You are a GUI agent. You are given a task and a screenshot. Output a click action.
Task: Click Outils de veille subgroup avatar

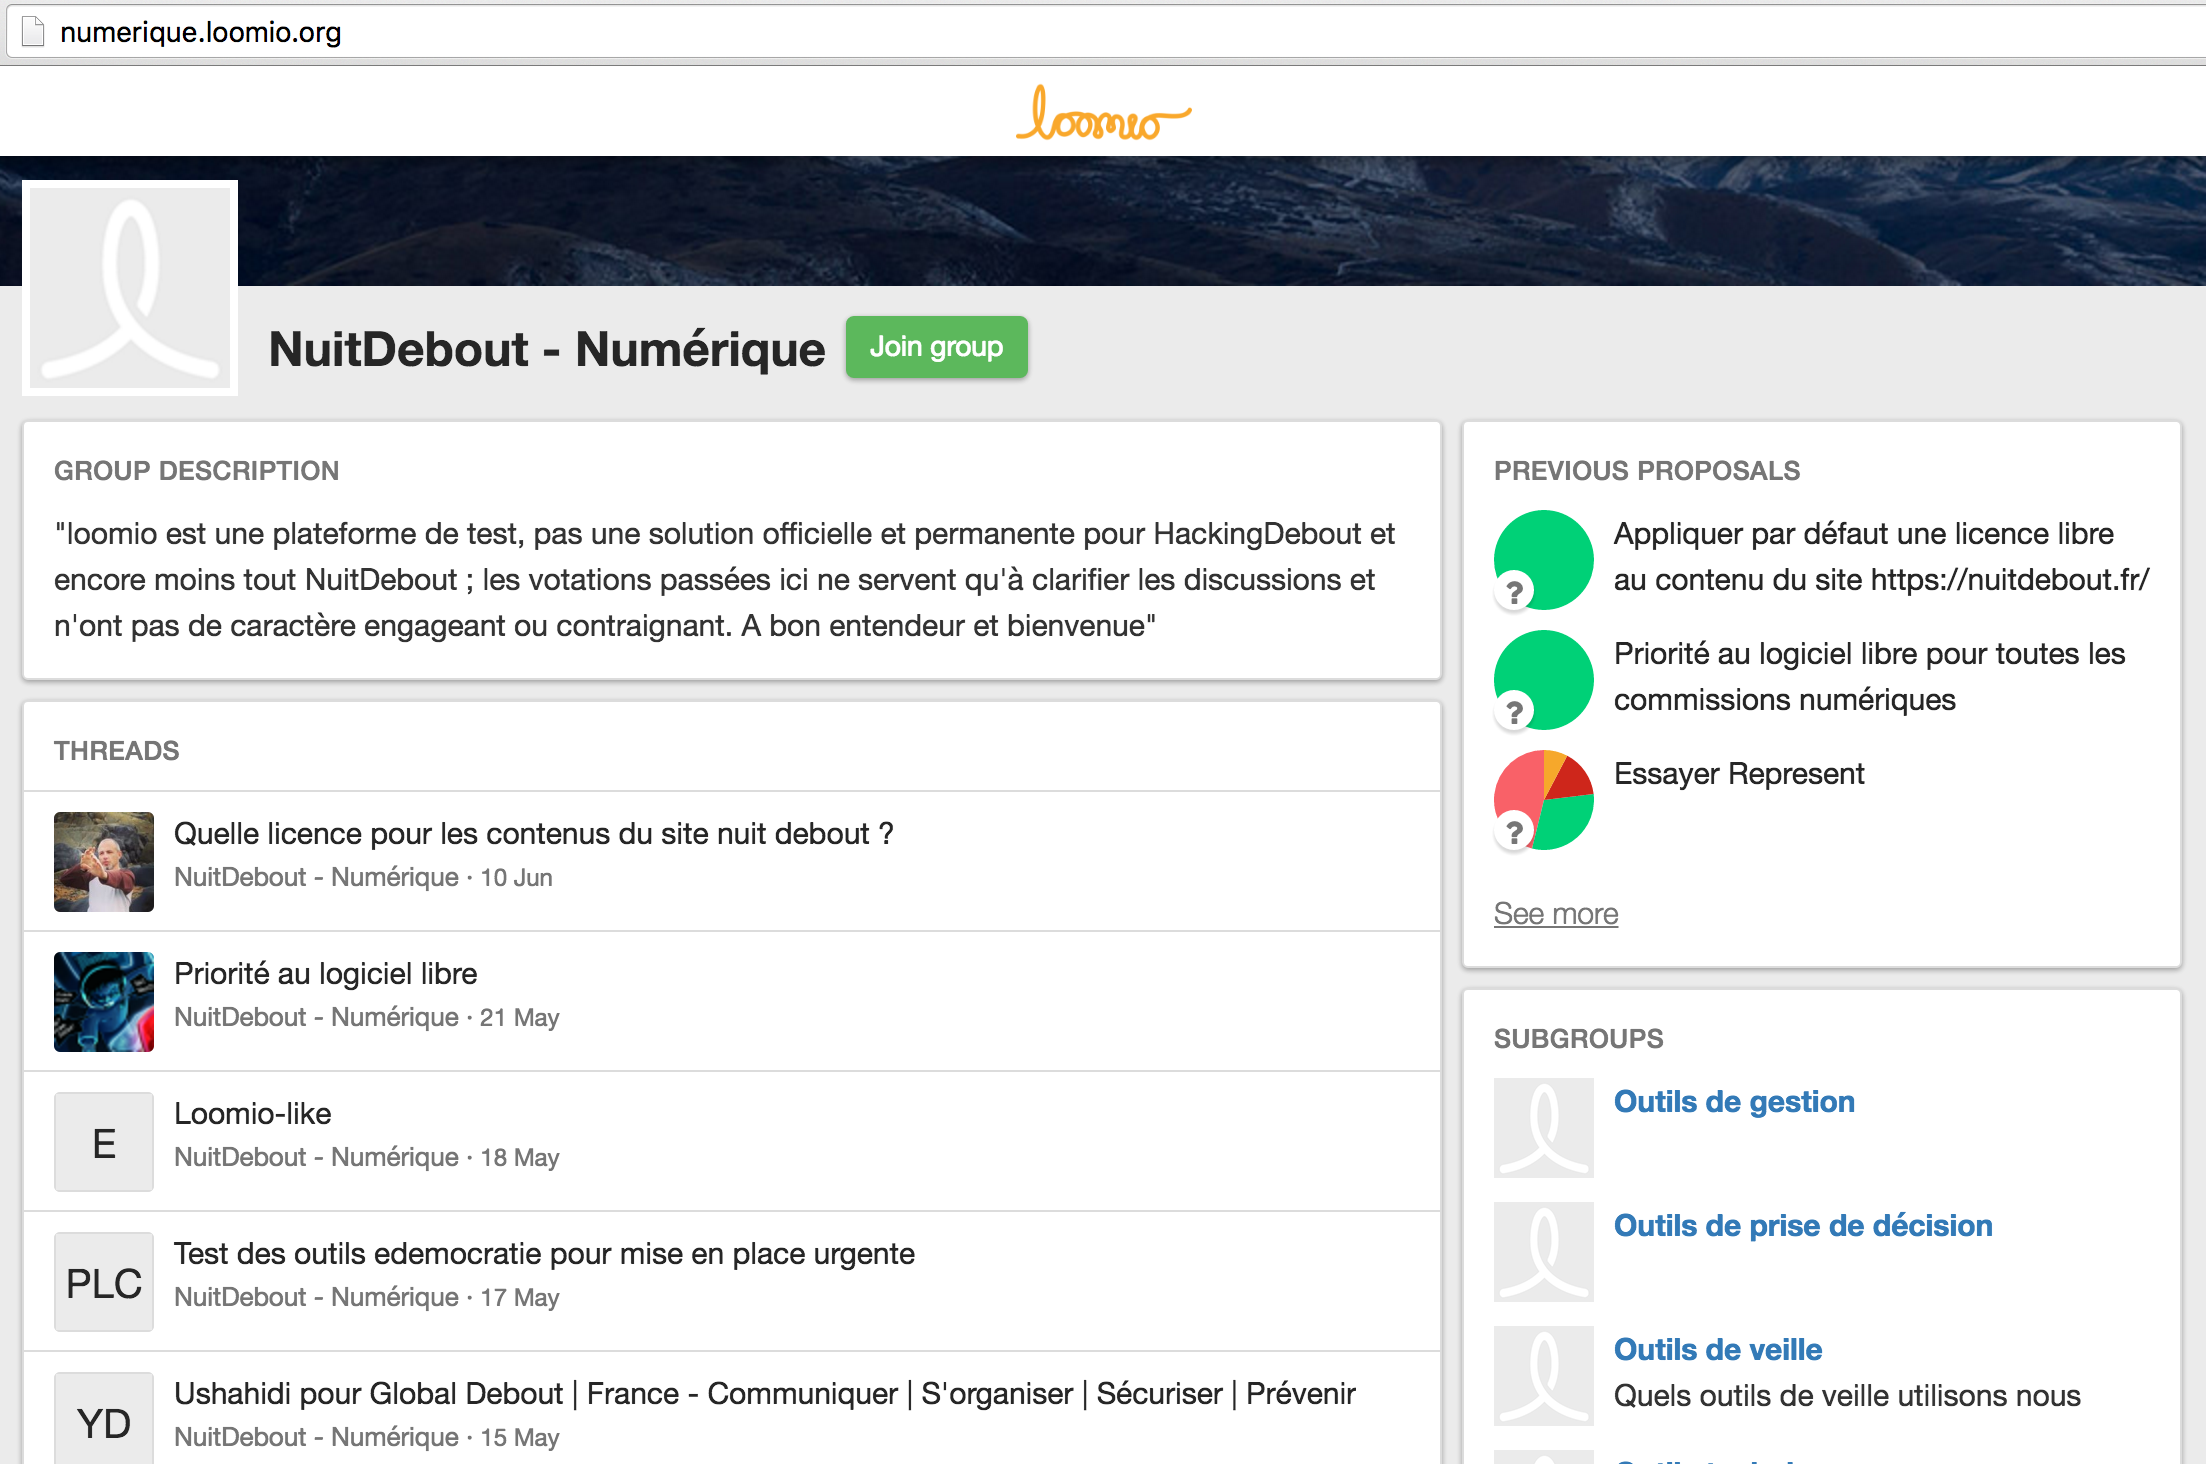(1543, 1375)
